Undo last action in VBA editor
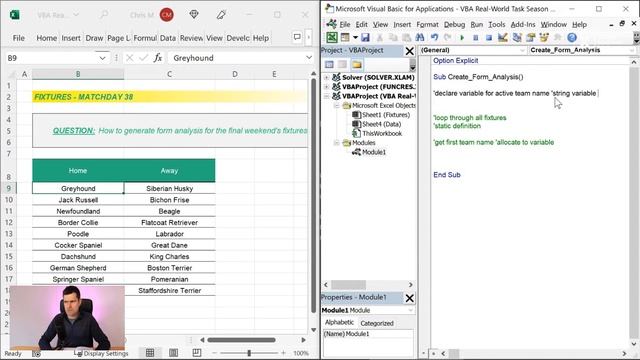640x360 pixels. pos(434,38)
